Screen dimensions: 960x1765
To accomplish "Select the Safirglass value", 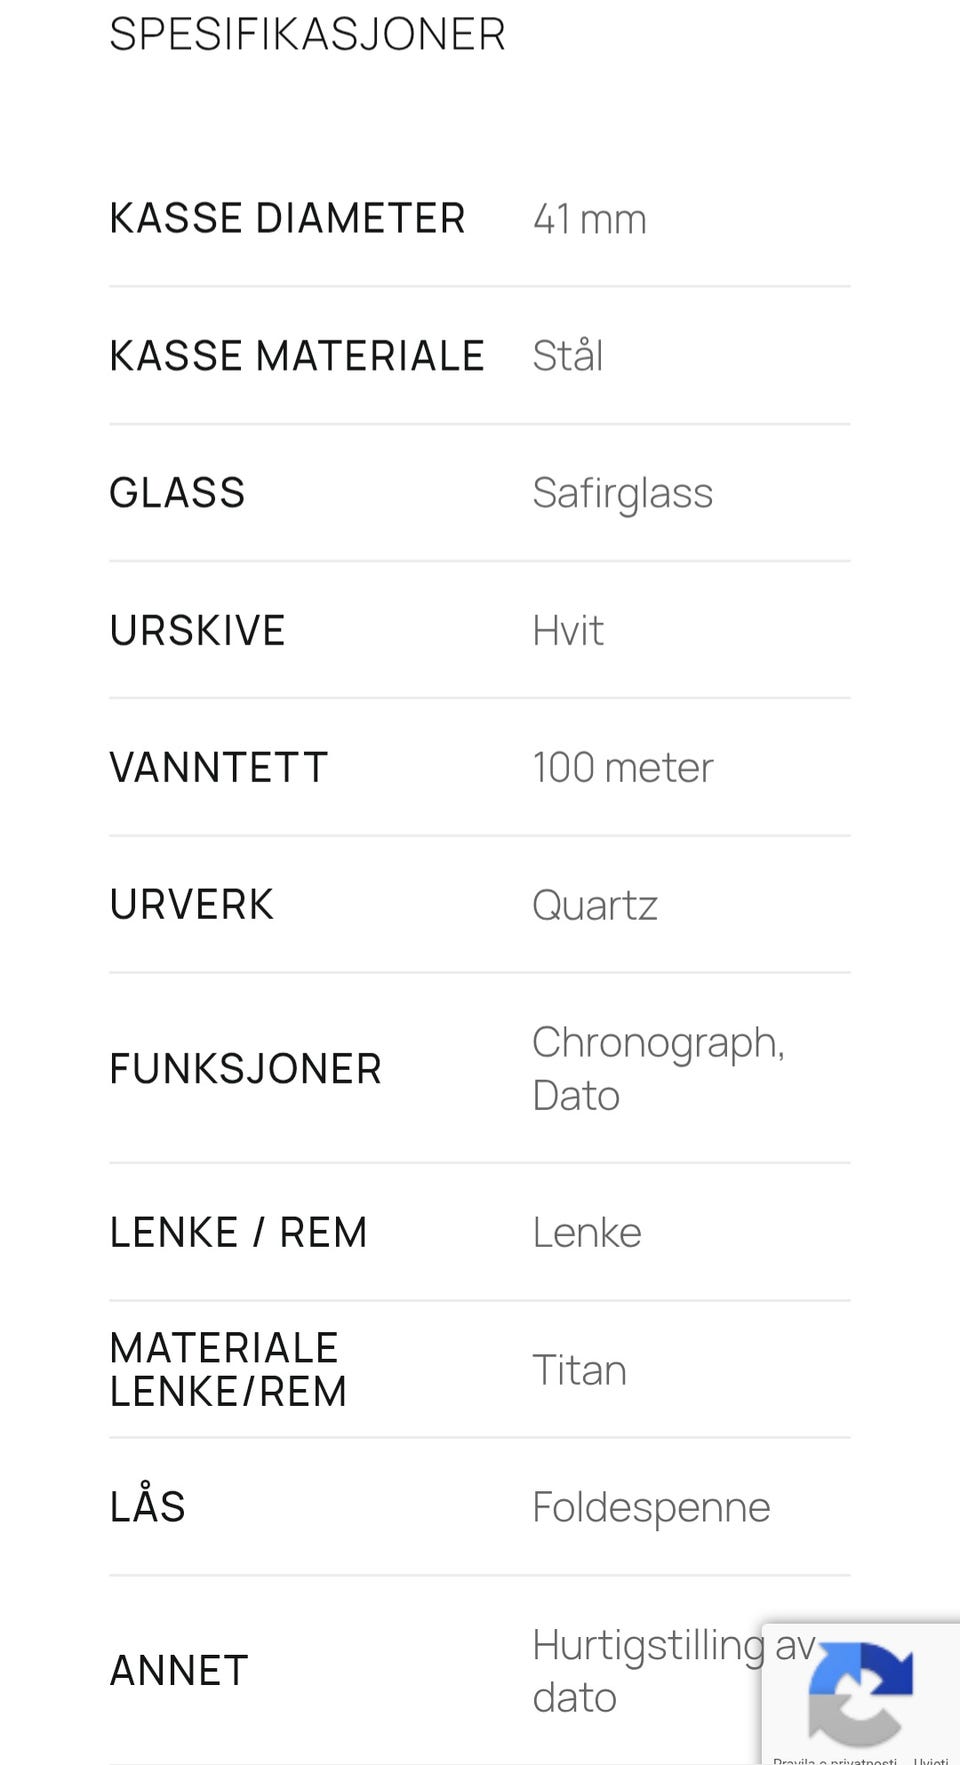I will point(622,493).
